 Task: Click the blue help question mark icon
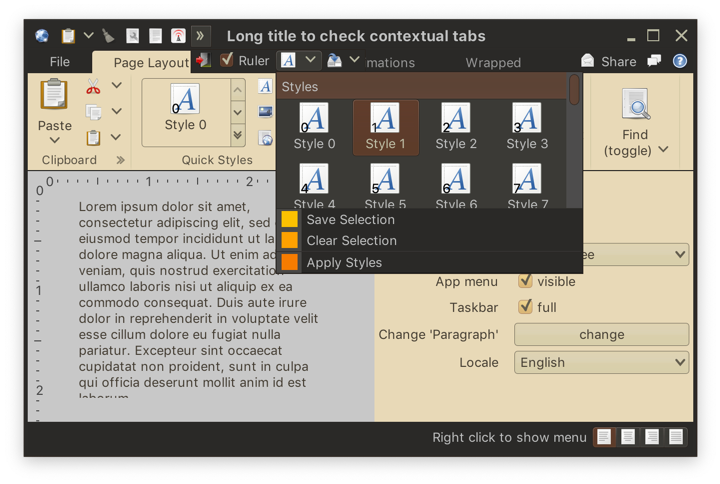(x=680, y=61)
